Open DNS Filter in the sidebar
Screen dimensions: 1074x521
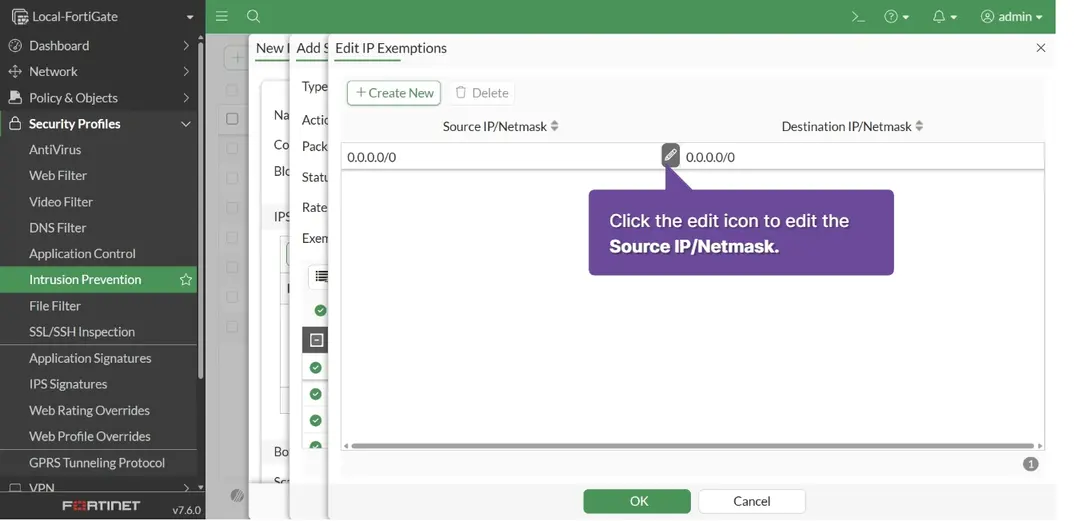58,227
